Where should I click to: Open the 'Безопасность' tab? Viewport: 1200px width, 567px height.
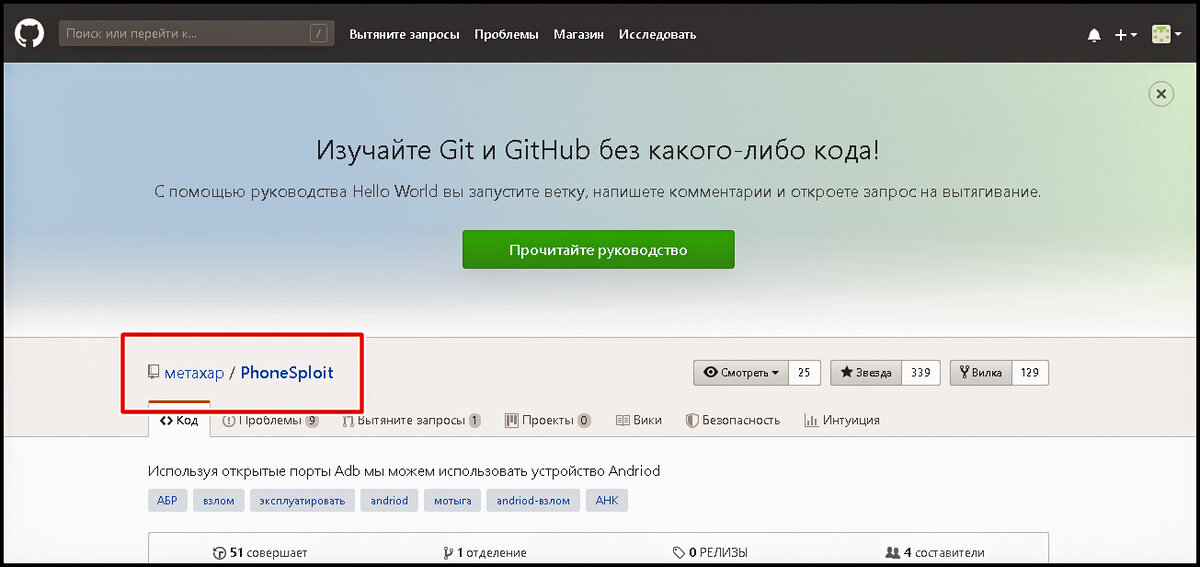pos(733,421)
